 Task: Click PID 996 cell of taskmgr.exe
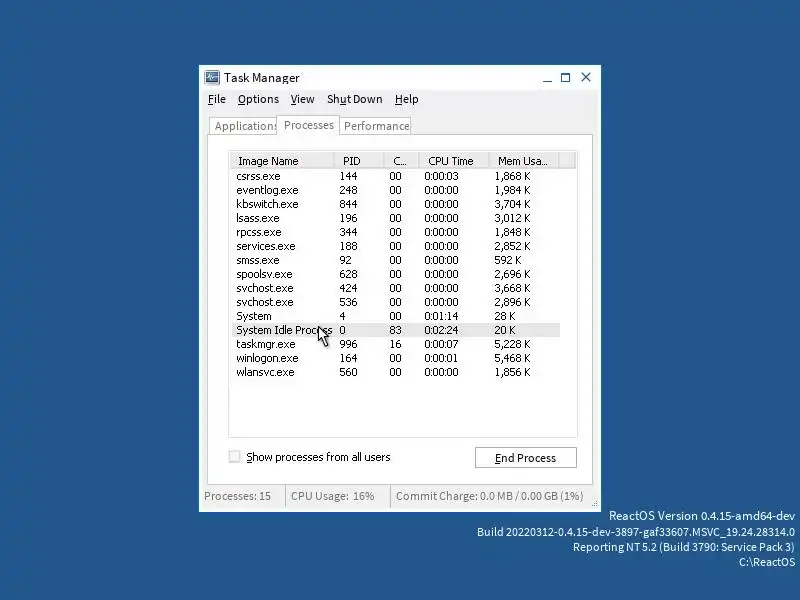pyautogui.click(x=348, y=344)
